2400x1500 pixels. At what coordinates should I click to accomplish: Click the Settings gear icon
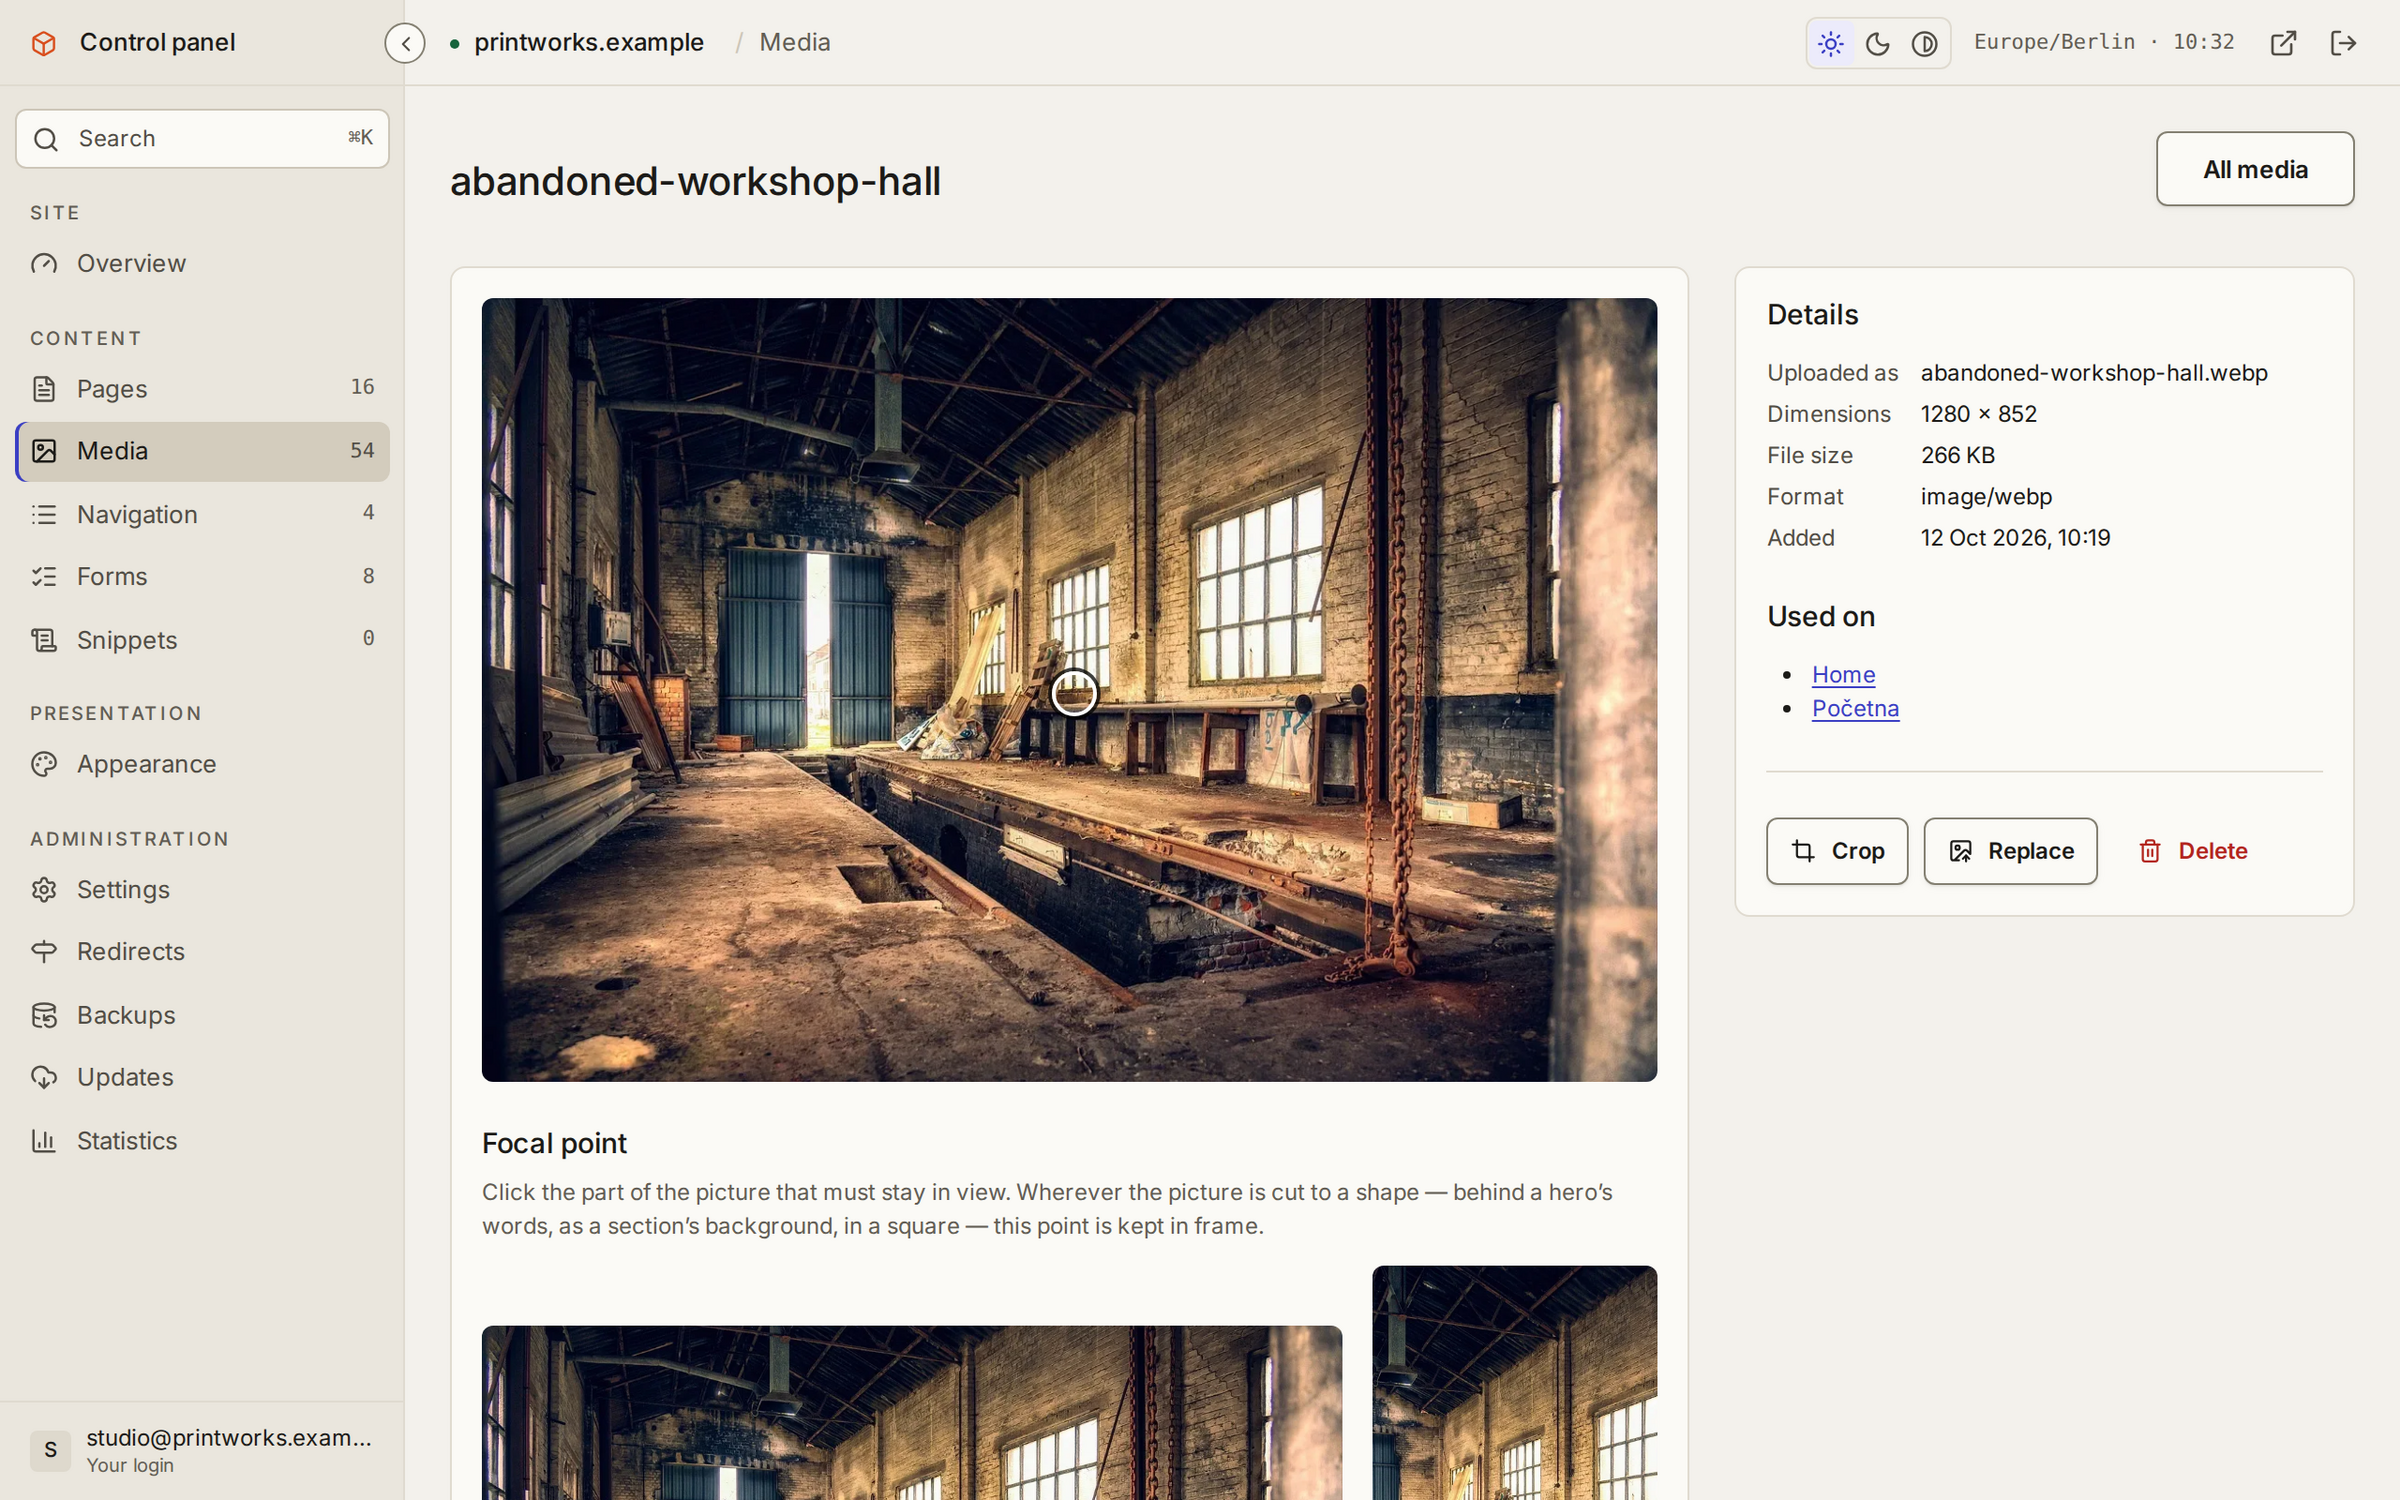(44, 889)
